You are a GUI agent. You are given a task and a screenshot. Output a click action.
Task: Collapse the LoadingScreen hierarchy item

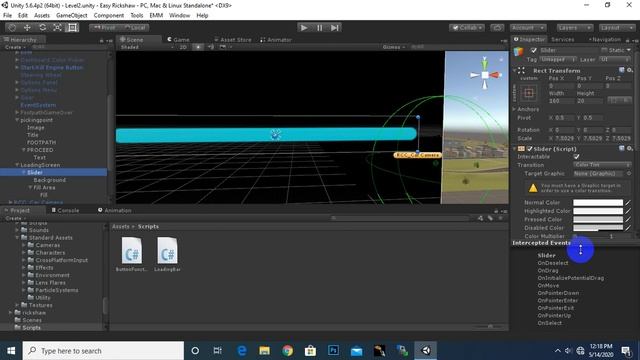17,165
